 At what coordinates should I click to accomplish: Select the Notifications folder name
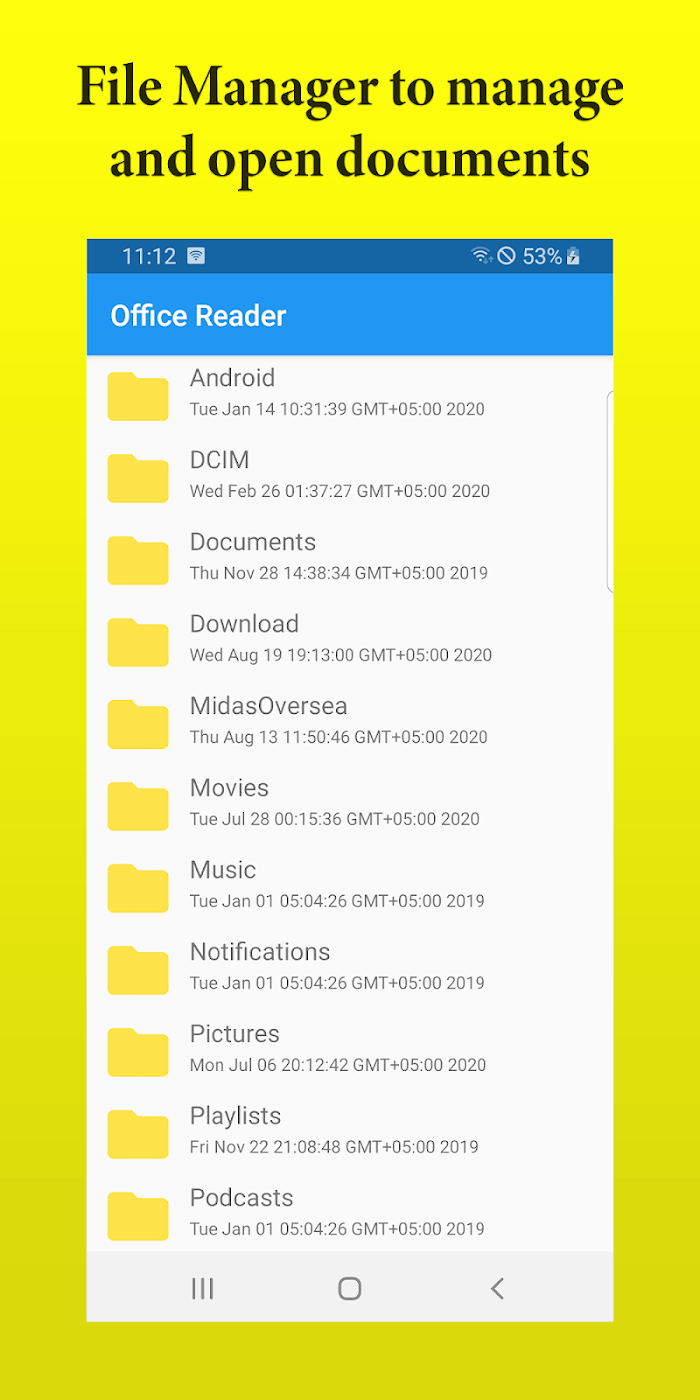(260, 952)
